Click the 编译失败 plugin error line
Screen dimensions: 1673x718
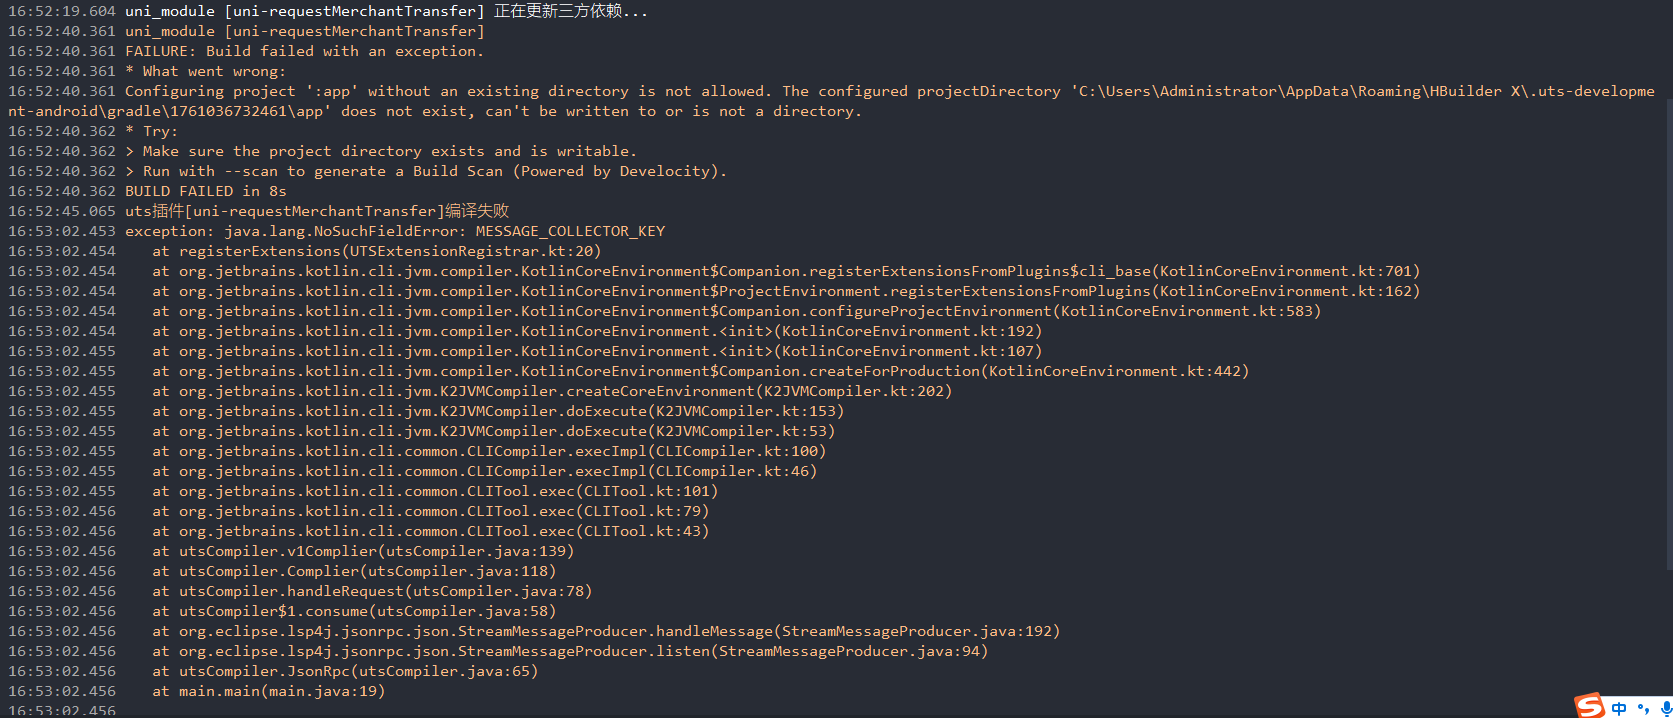(x=316, y=211)
